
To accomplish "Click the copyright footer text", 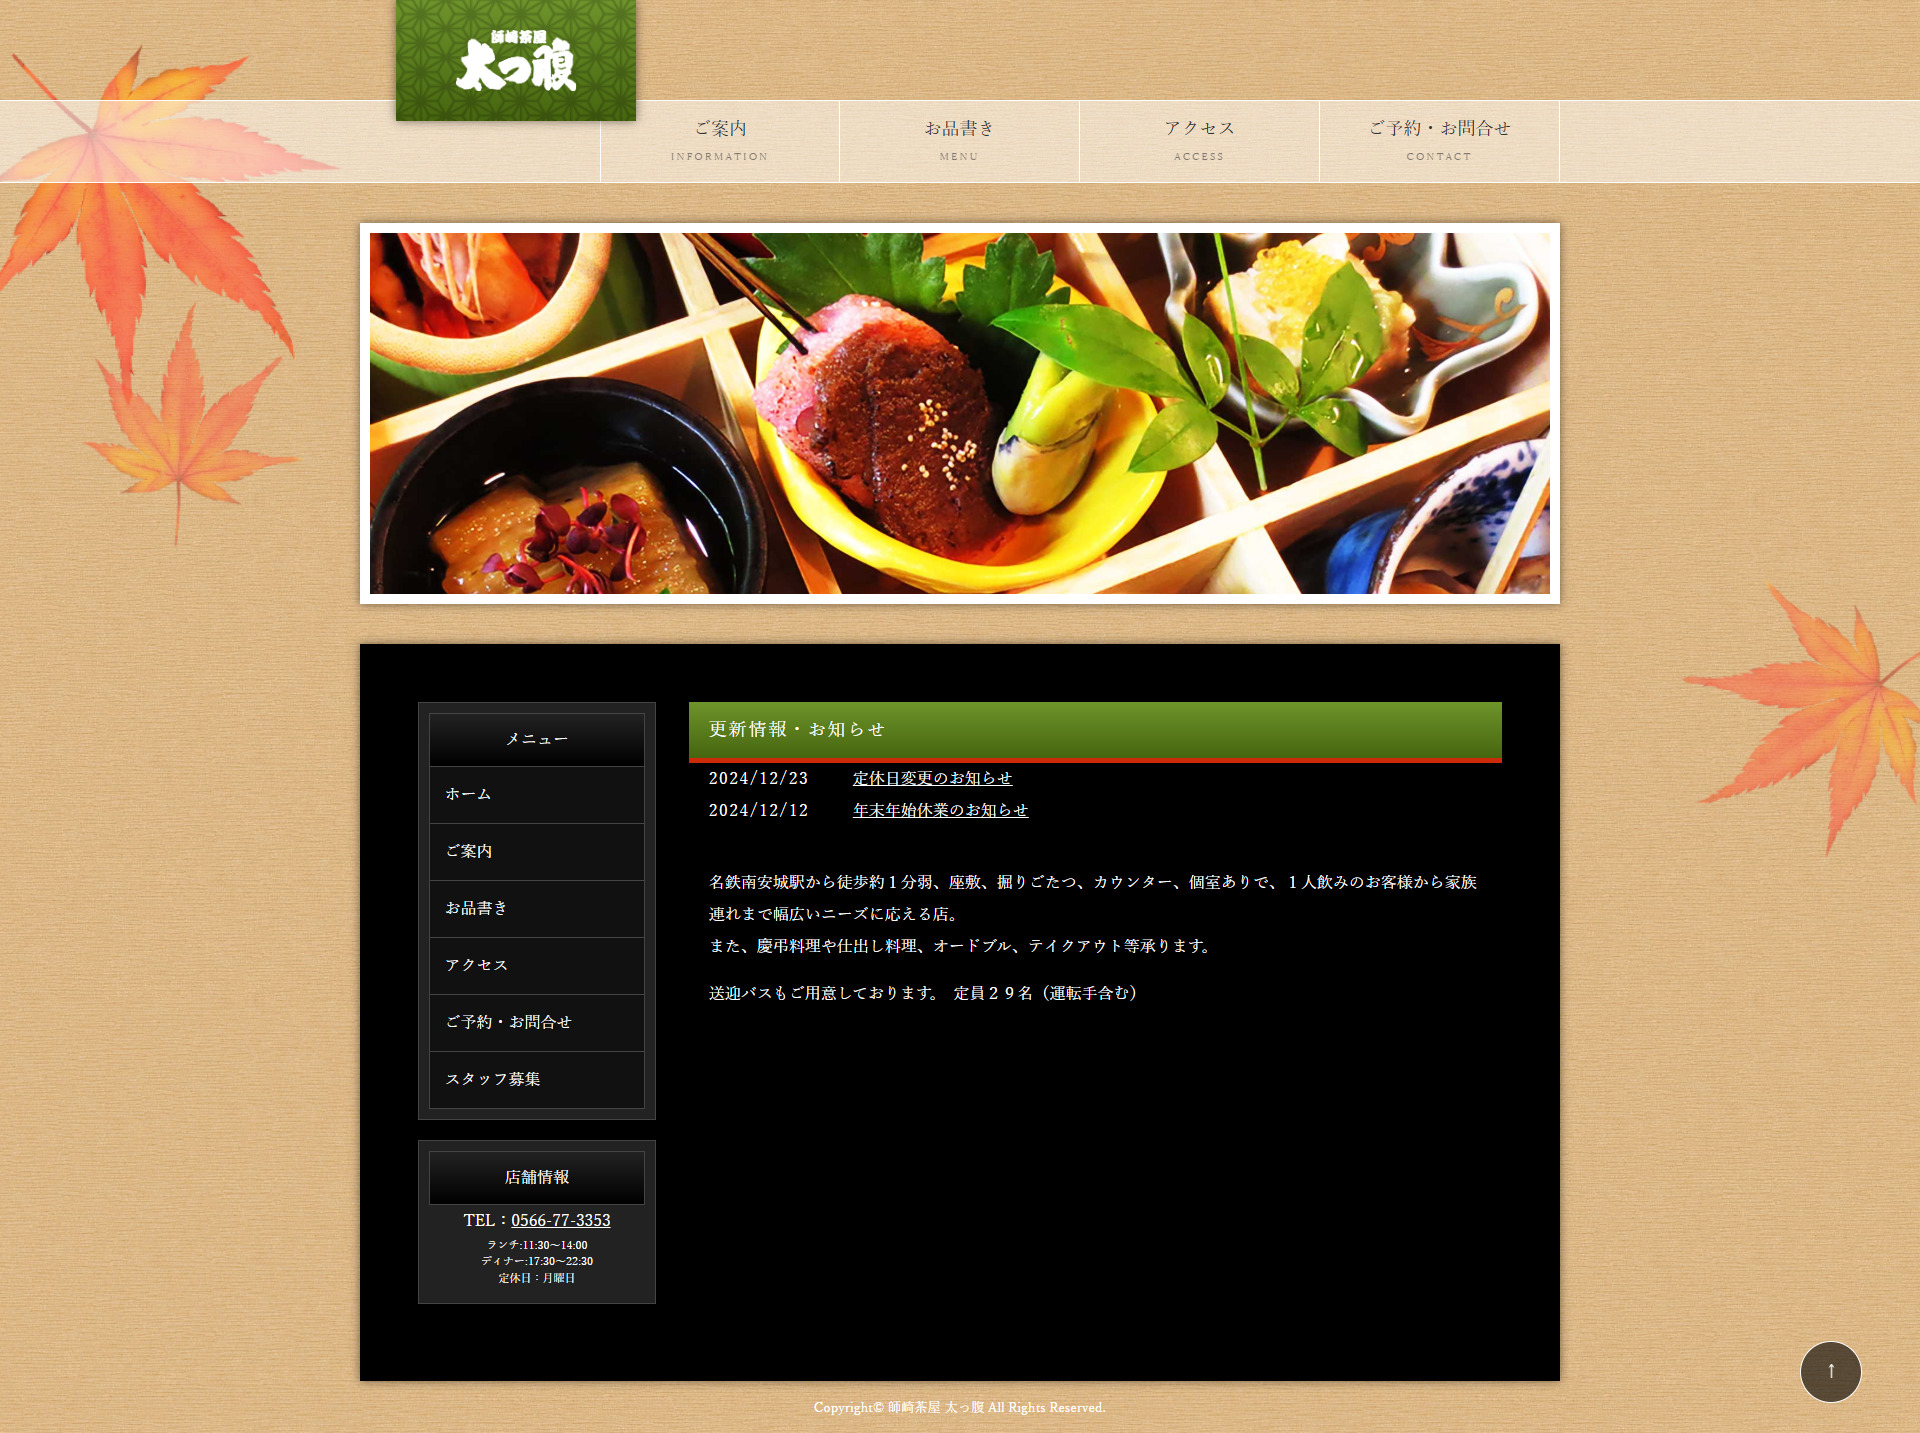I will (x=959, y=1407).
